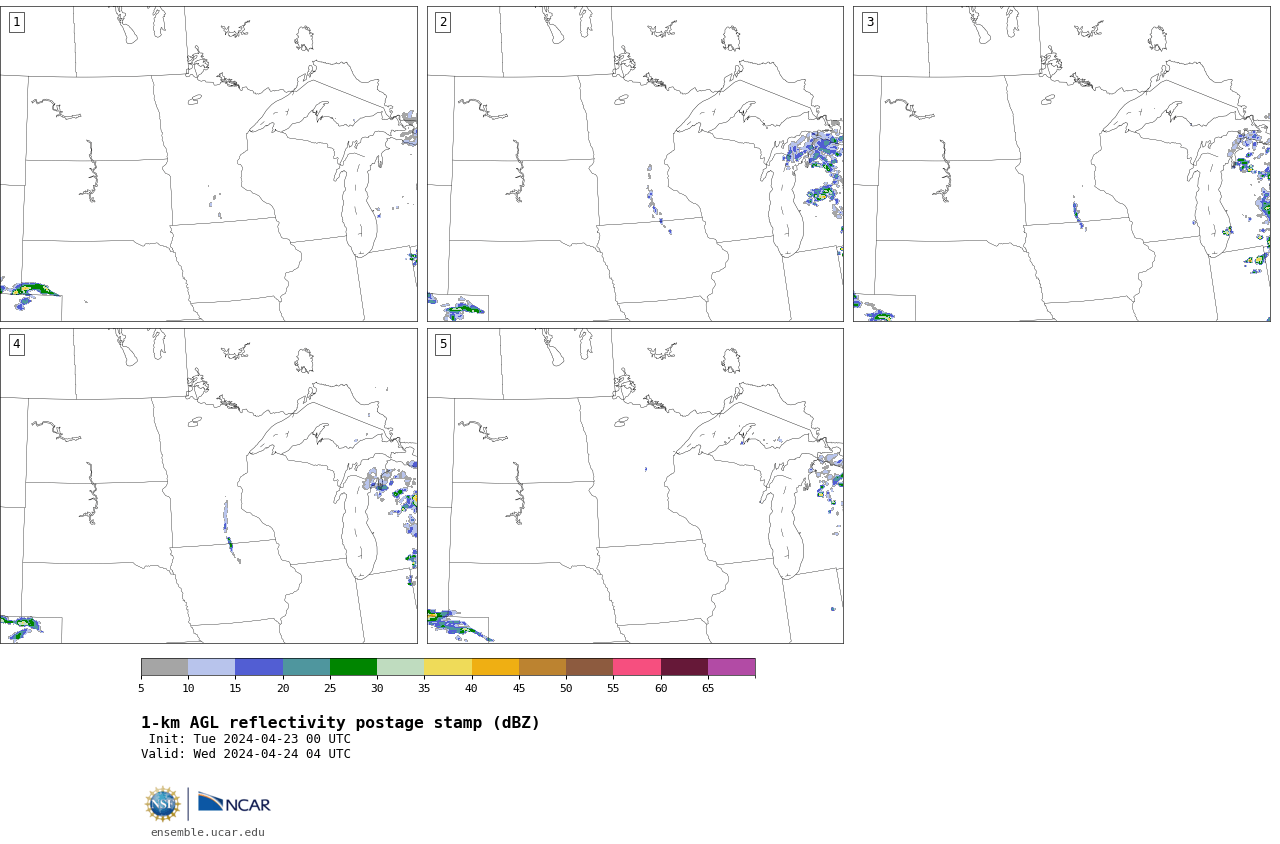Image resolution: width=1280 pixels, height=844 pixels.
Task: Click the reflectivity postage stamp title
Action: 340,722
